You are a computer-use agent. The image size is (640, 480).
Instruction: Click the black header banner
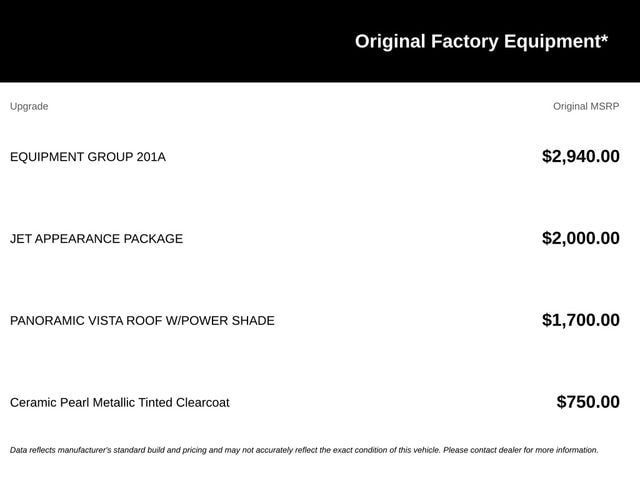pos(320,41)
